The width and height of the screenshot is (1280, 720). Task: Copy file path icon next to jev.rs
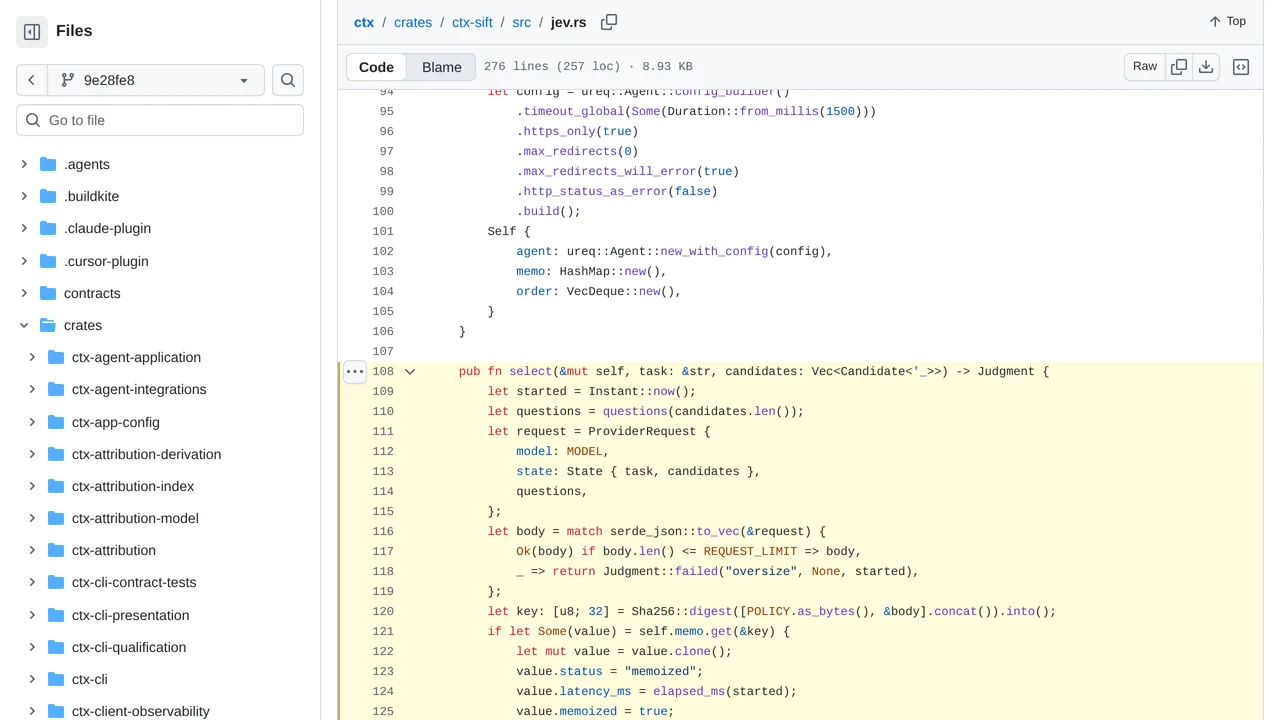click(609, 22)
